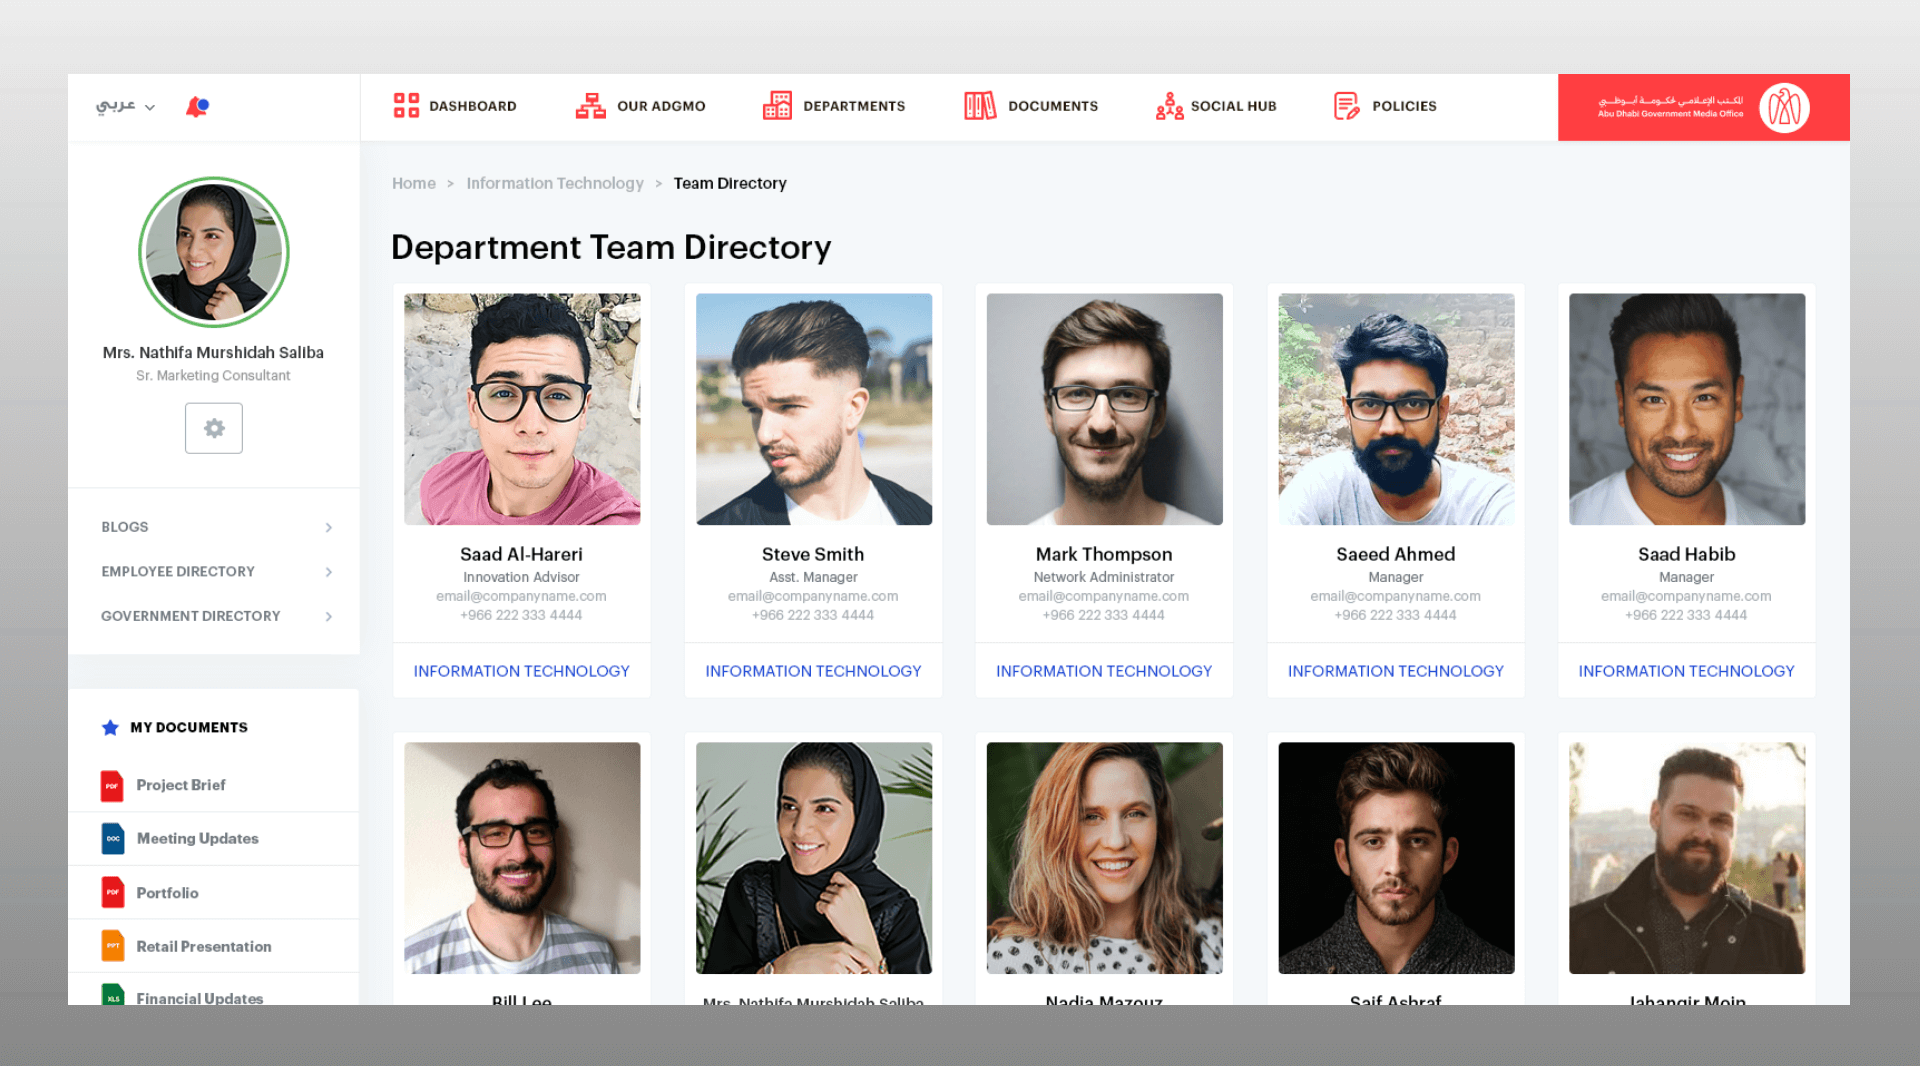Click Information Technology under Mark Thompson
This screenshot has height=1066, width=1920.
coord(1104,671)
